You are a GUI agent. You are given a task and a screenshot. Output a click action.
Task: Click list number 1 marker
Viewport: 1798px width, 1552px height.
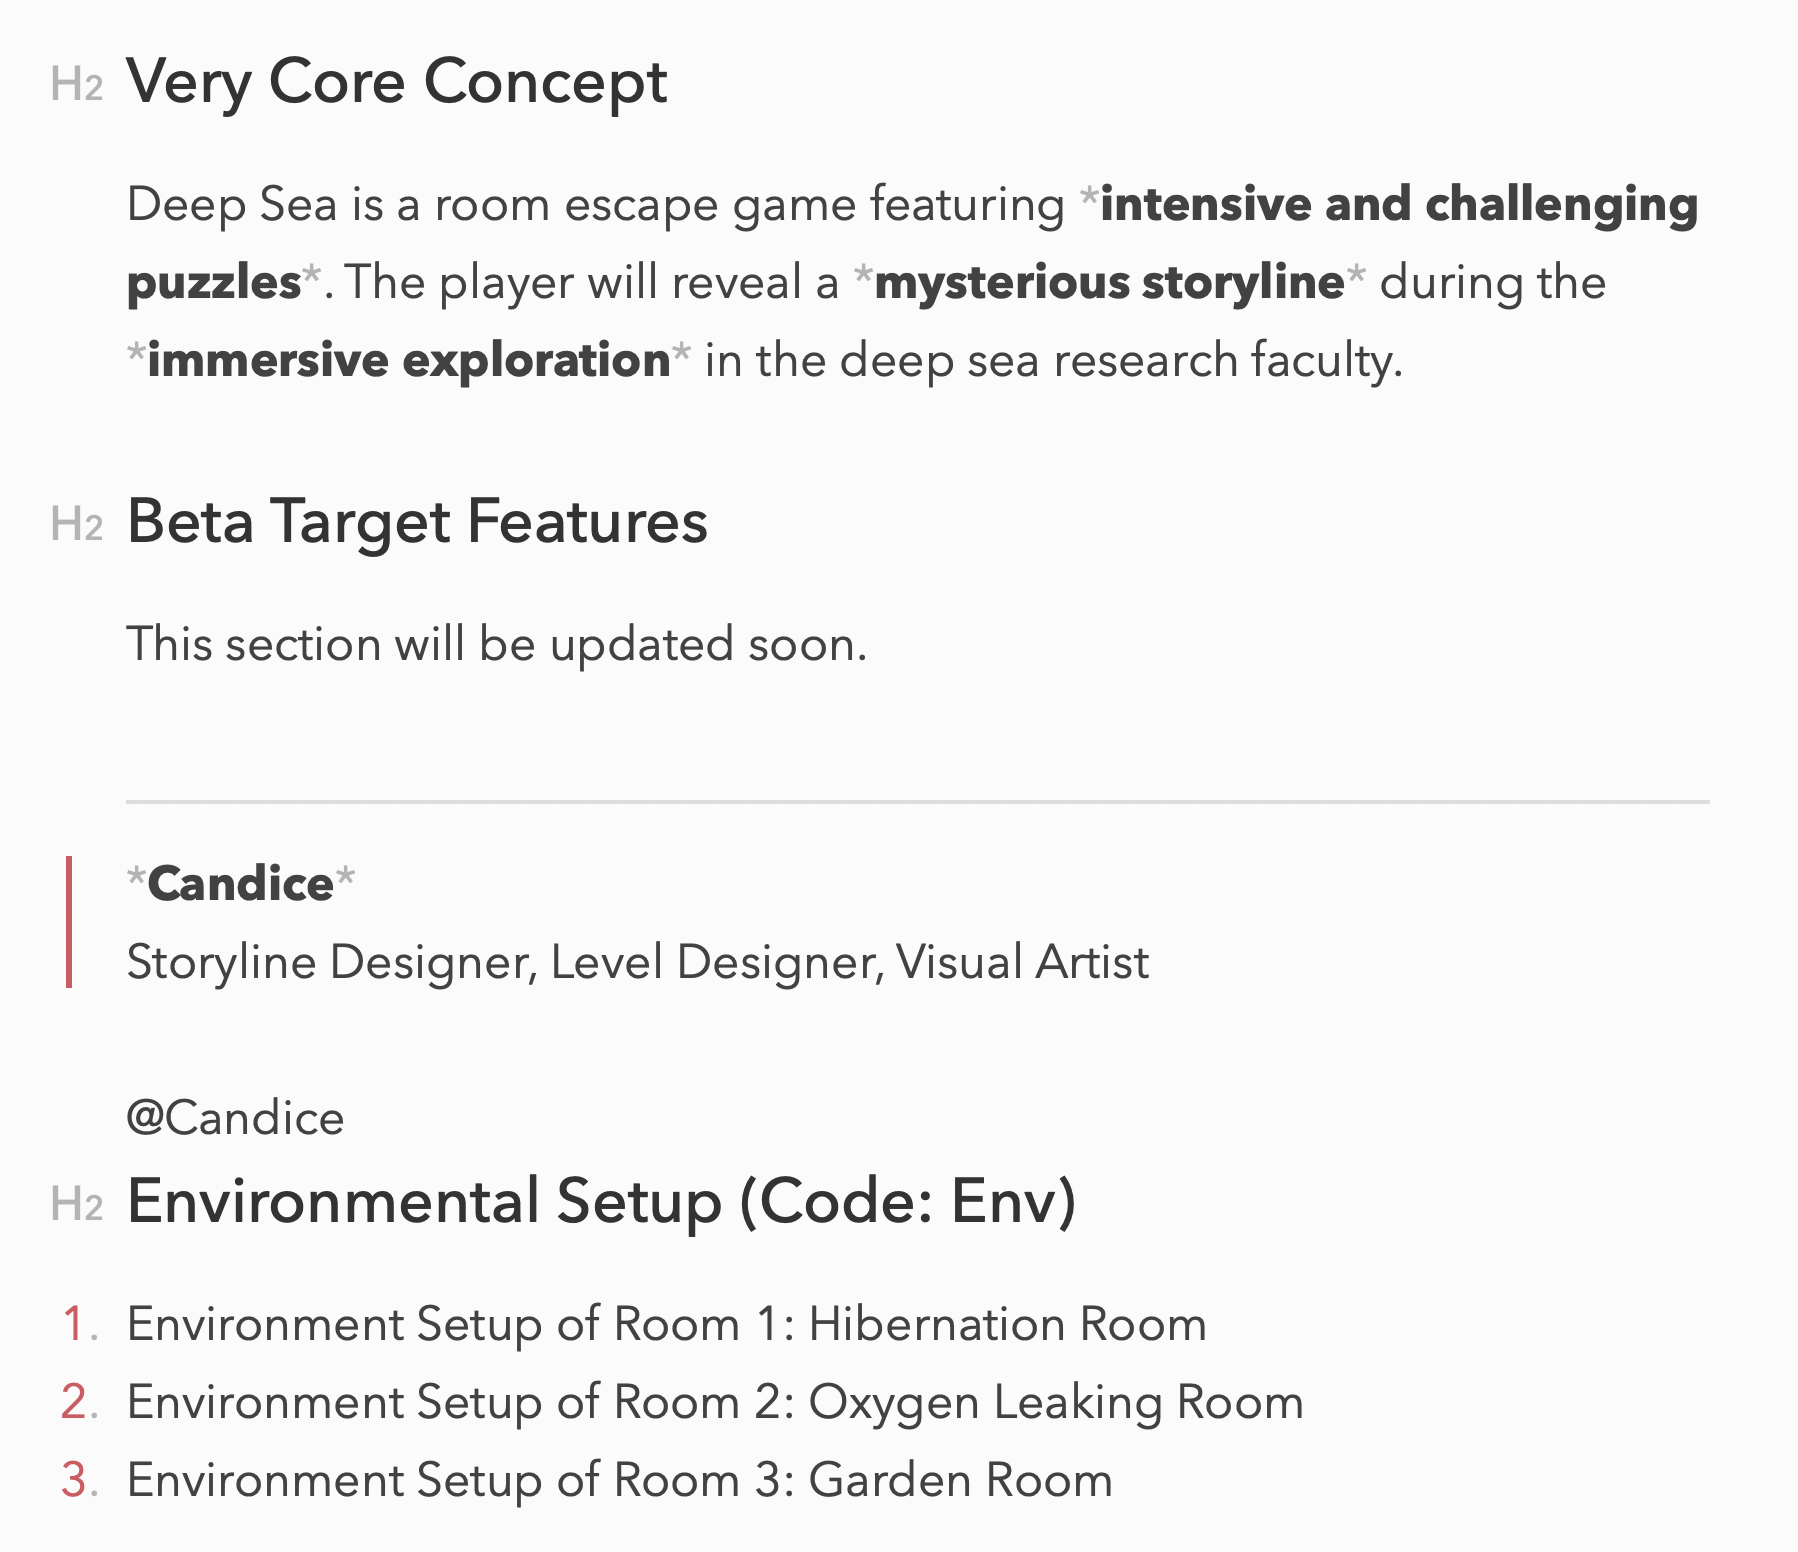[x=79, y=1324]
